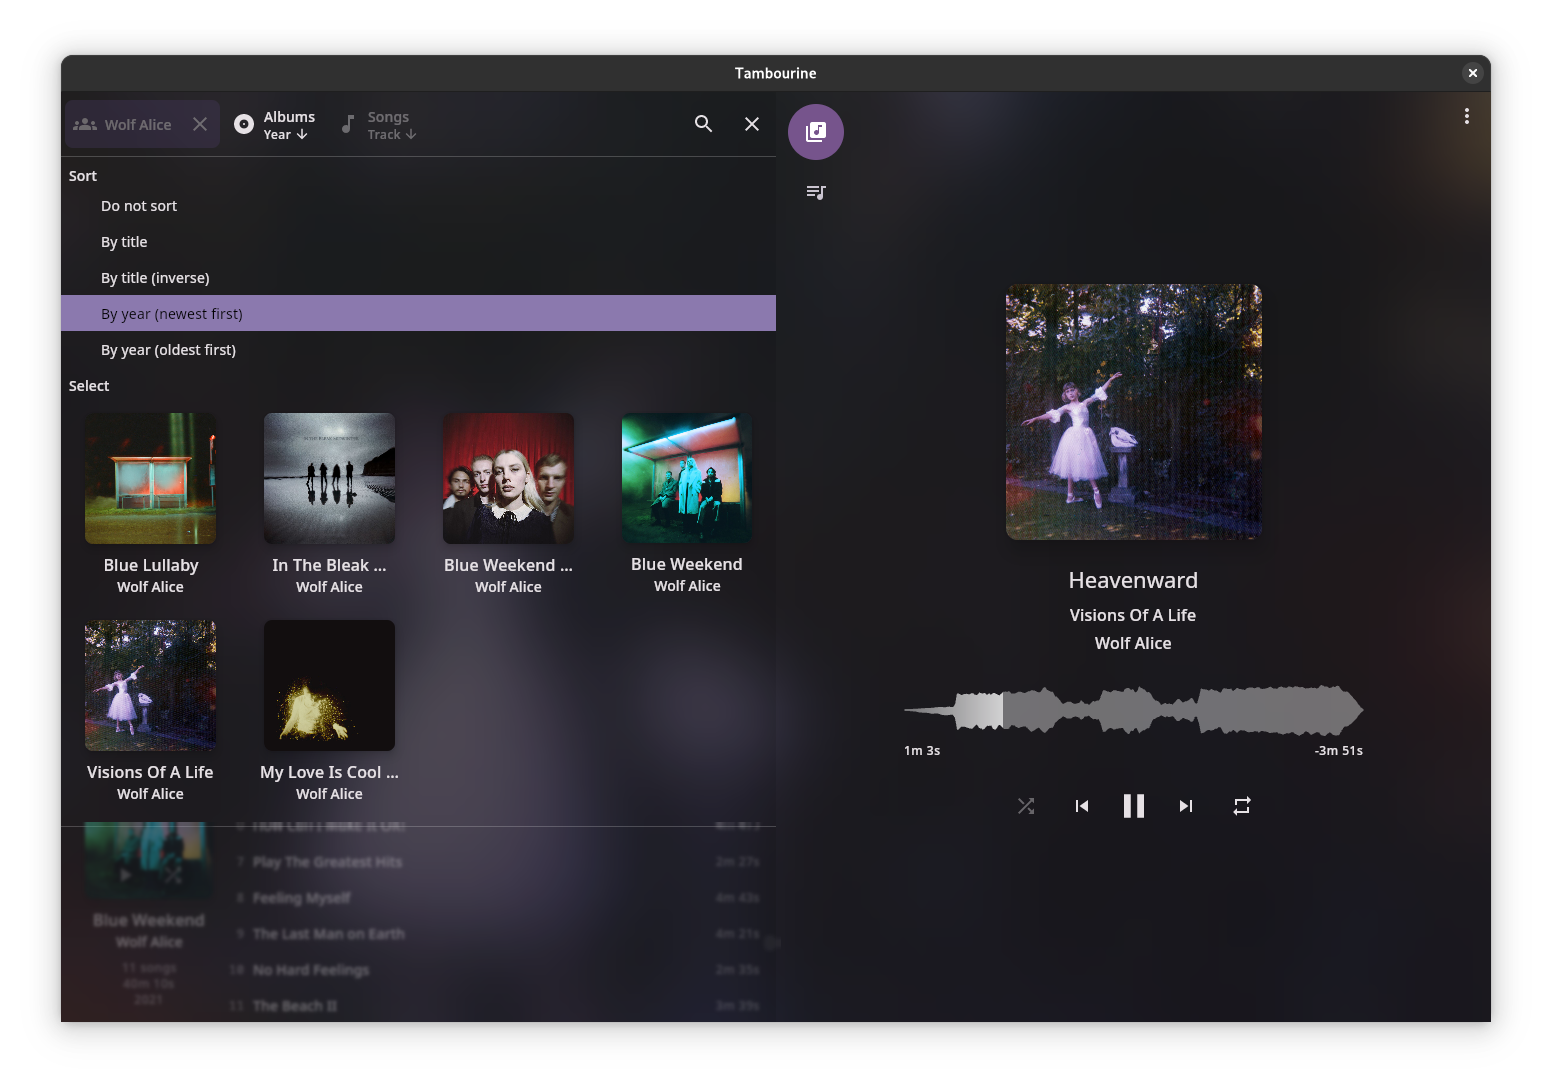Click now-playing album name Visions Of A Life
This screenshot has width=1552, height=1089.
click(1133, 615)
